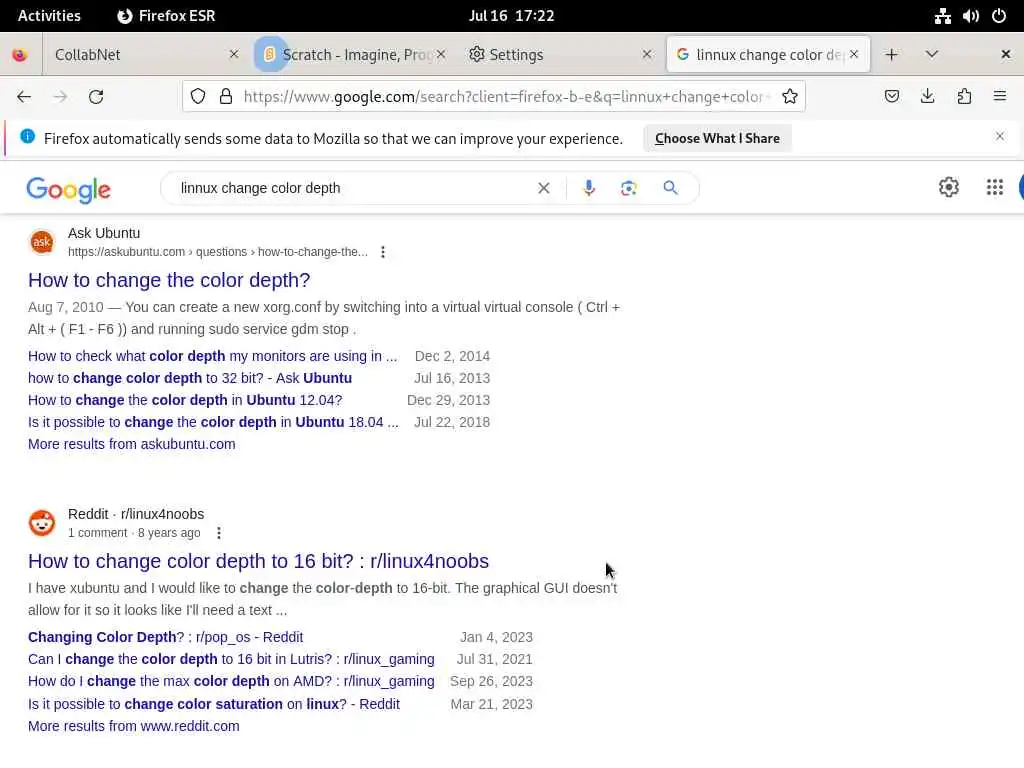The width and height of the screenshot is (1024, 768).
Task: Open 'Changing Color Depth? : r/pop_os' link
Action: (x=166, y=637)
